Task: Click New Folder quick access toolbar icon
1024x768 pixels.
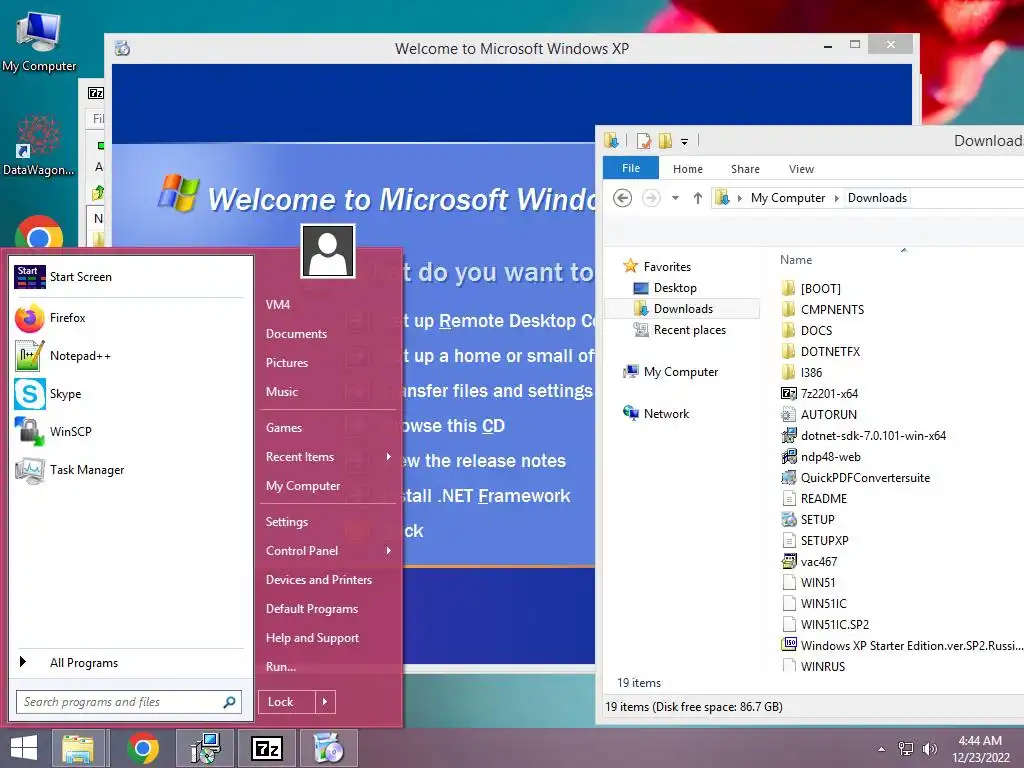Action: (x=665, y=140)
